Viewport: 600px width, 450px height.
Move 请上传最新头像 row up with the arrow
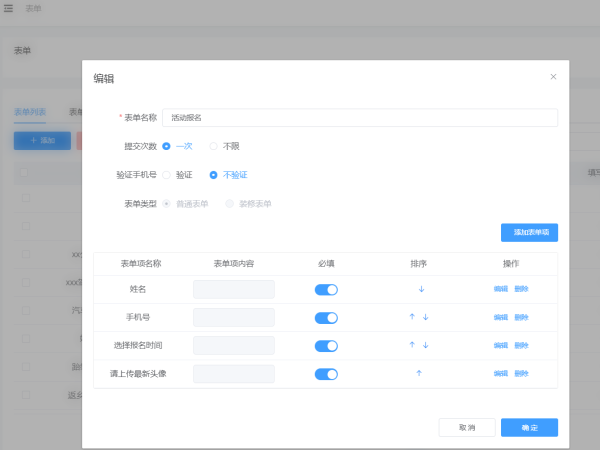click(419, 373)
